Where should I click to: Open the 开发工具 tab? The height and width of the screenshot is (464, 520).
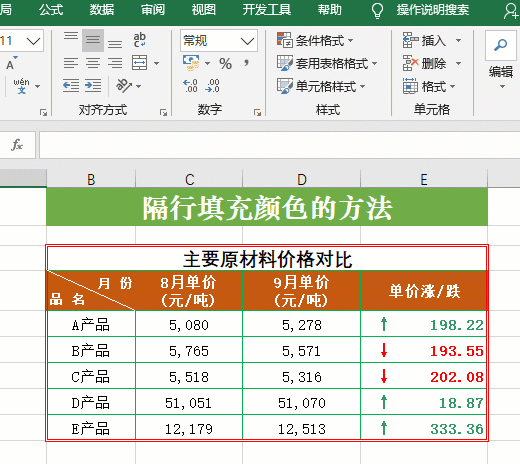[267, 10]
